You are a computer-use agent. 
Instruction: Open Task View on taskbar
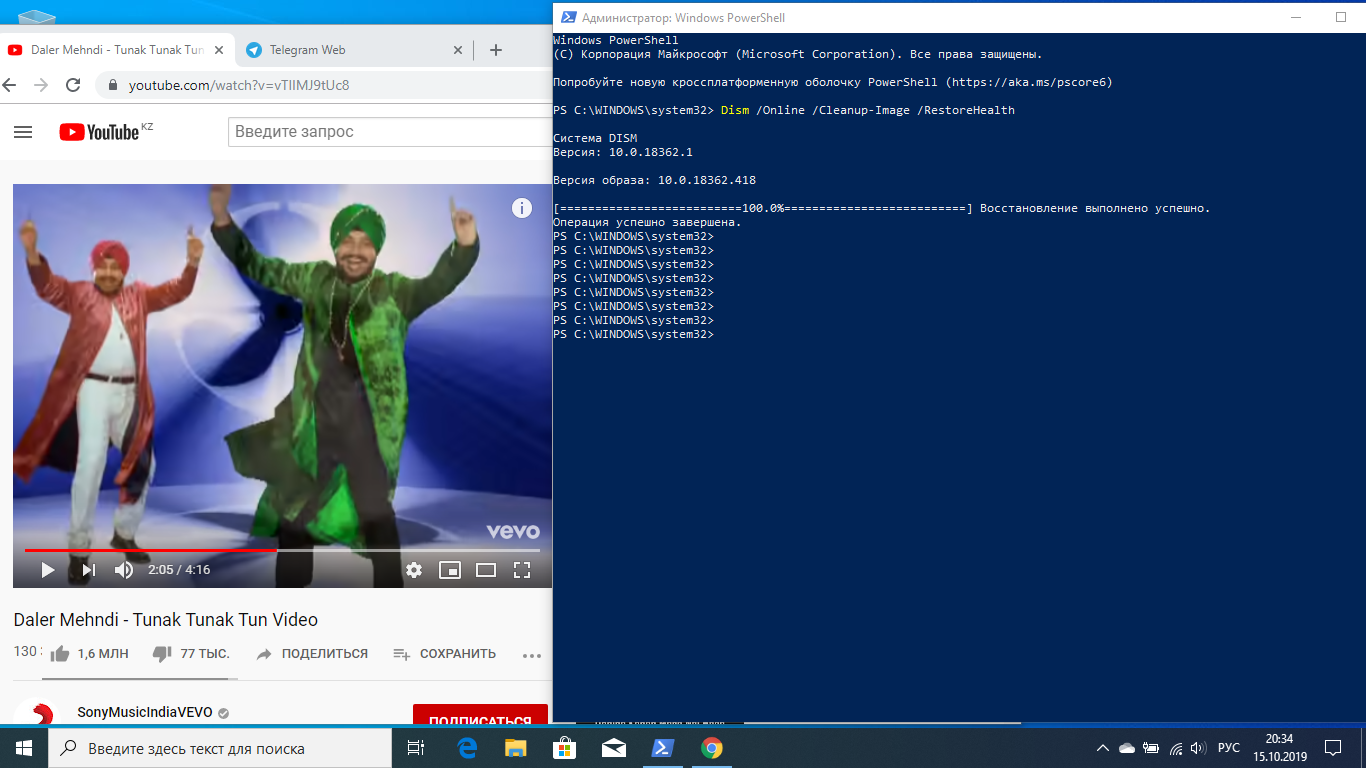pos(416,748)
